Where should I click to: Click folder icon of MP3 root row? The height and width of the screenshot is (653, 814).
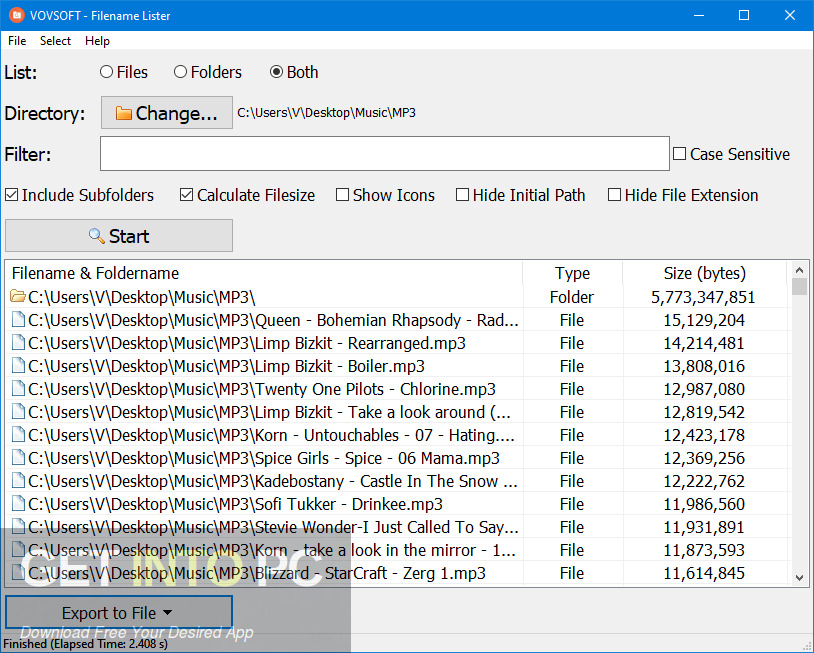coord(18,297)
